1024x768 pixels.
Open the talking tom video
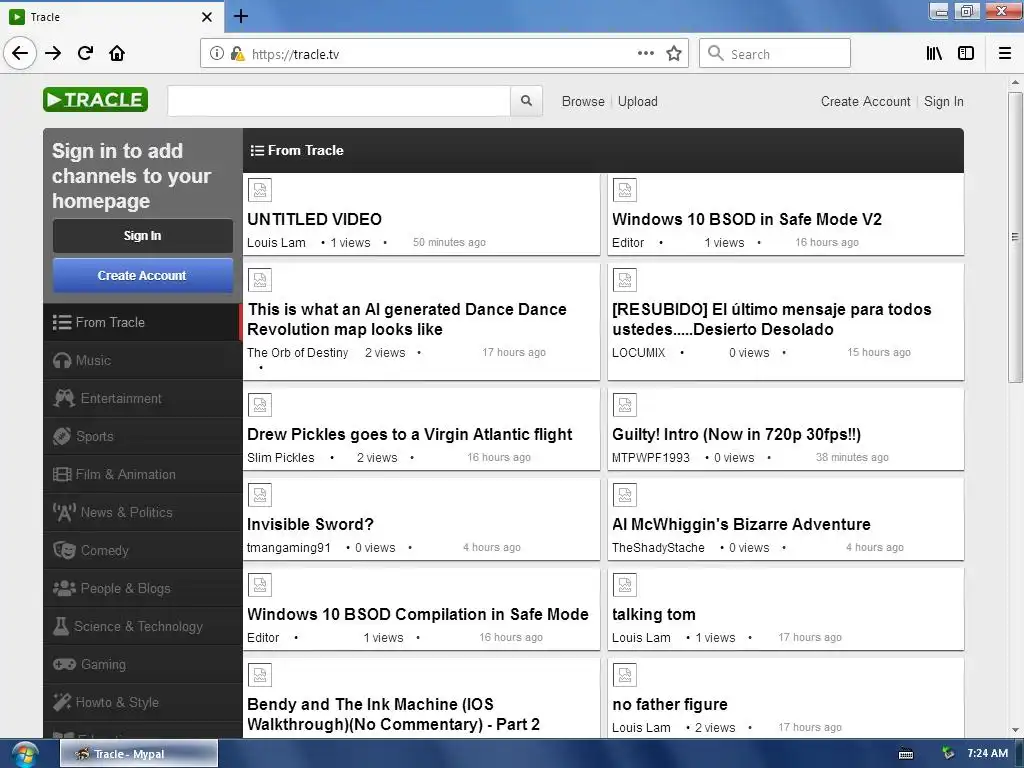coord(654,615)
